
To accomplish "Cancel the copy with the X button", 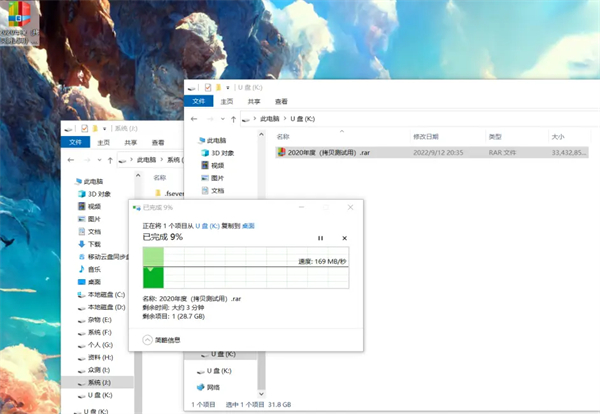I will pos(345,238).
